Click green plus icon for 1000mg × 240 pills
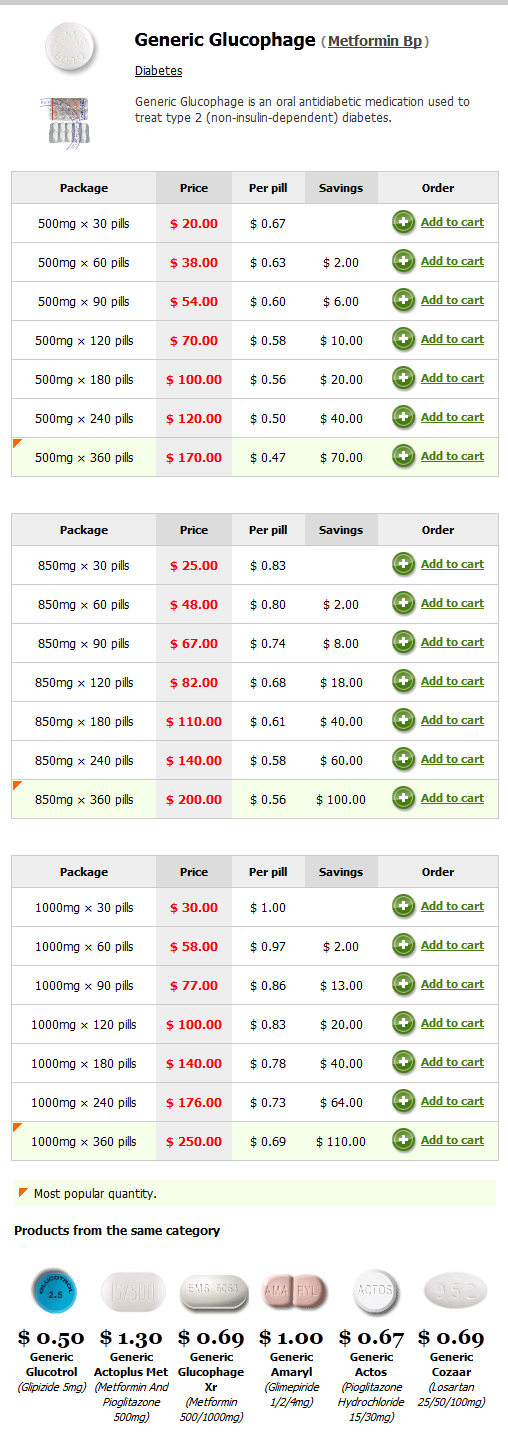The width and height of the screenshot is (508, 1451). [403, 1101]
